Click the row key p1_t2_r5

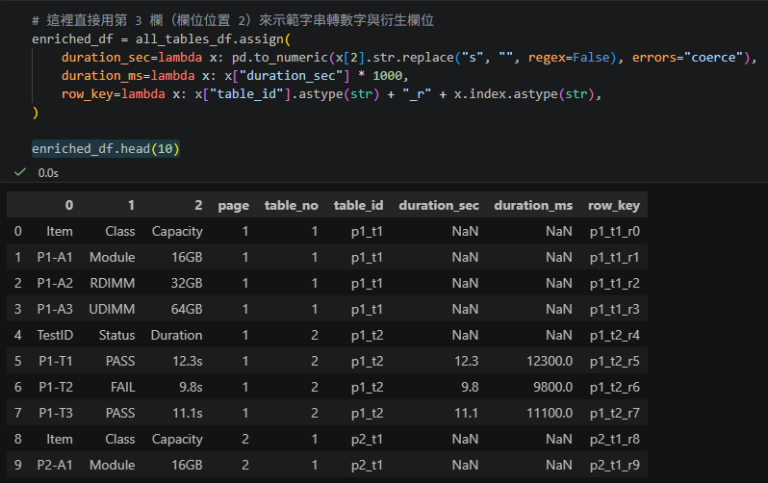(x=615, y=361)
